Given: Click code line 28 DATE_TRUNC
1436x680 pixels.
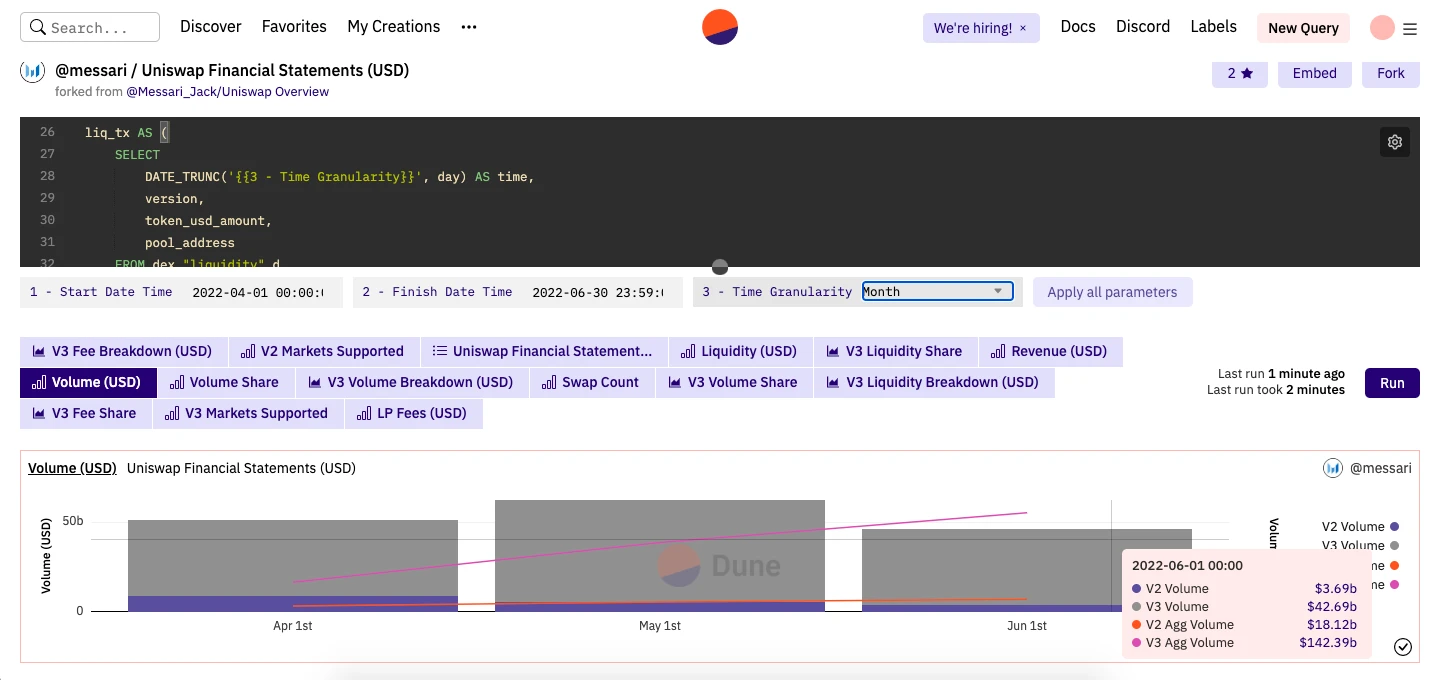Looking at the screenshot, I should click(340, 177).
